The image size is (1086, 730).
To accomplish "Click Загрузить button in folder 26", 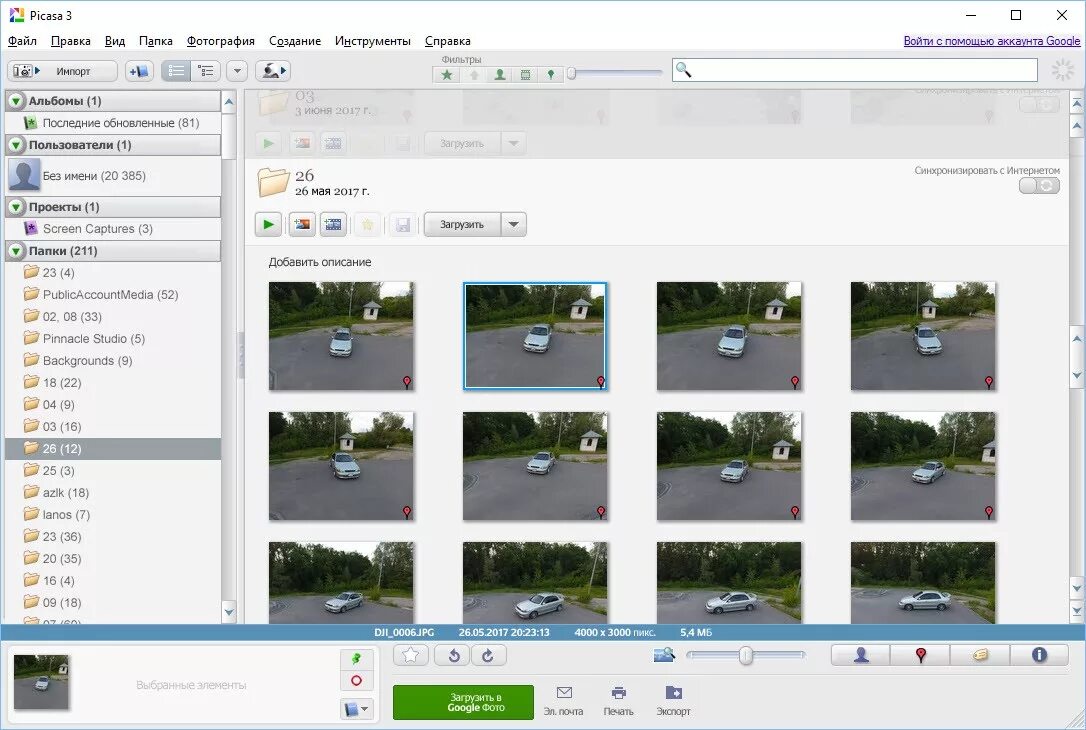I will tap(462, 224).
